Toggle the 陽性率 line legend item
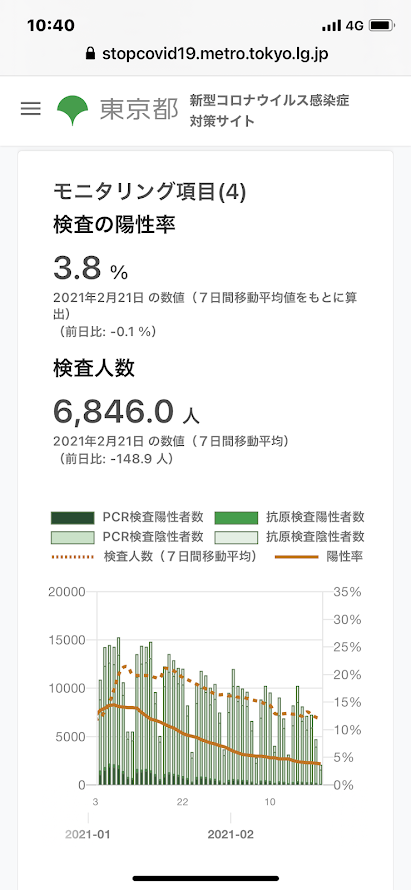This screenshot has height=890, width=411. [318, 556]
